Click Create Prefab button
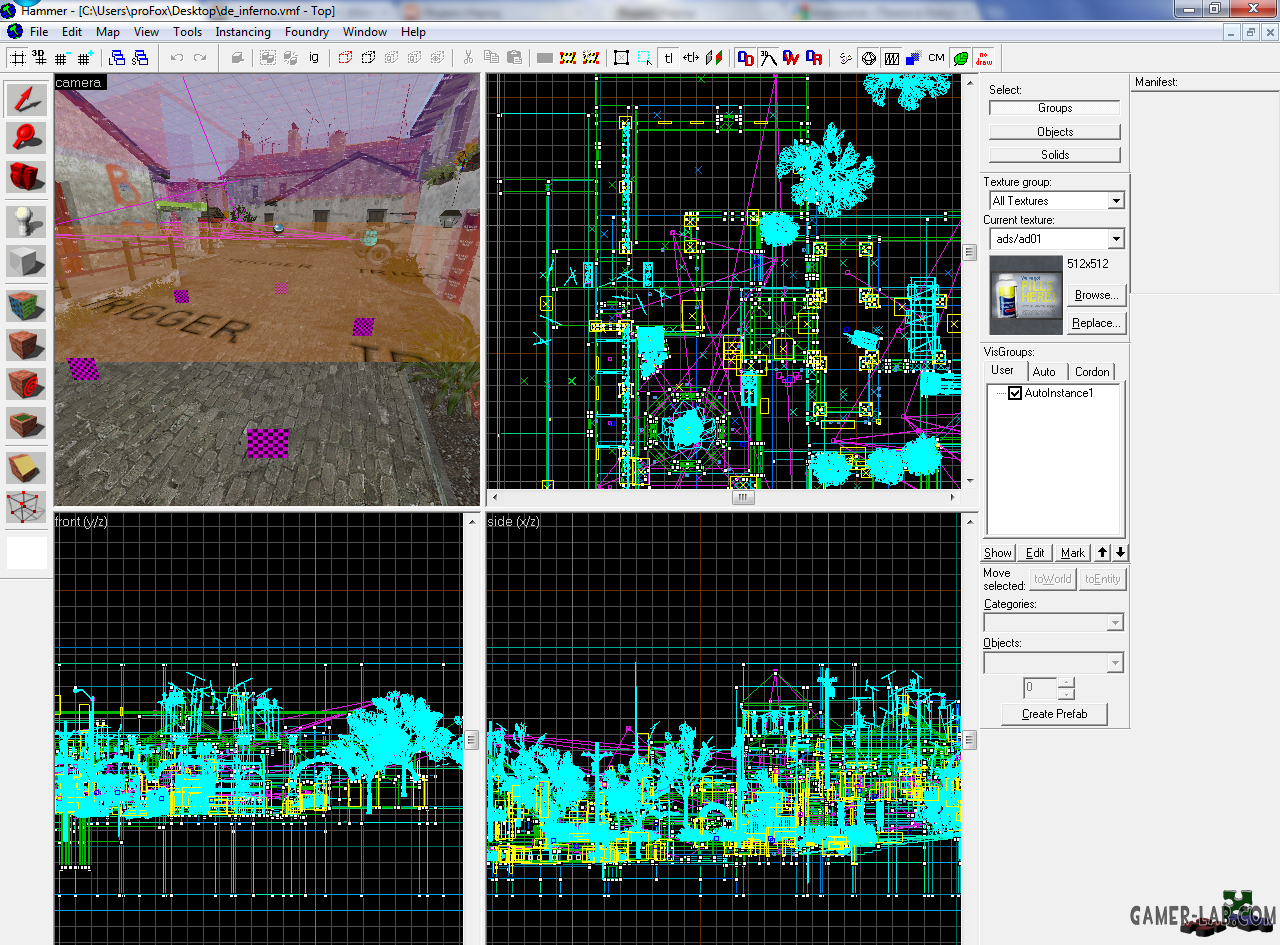Image resolution: width=1280 pixels, height=945 pixels. 1055,714
